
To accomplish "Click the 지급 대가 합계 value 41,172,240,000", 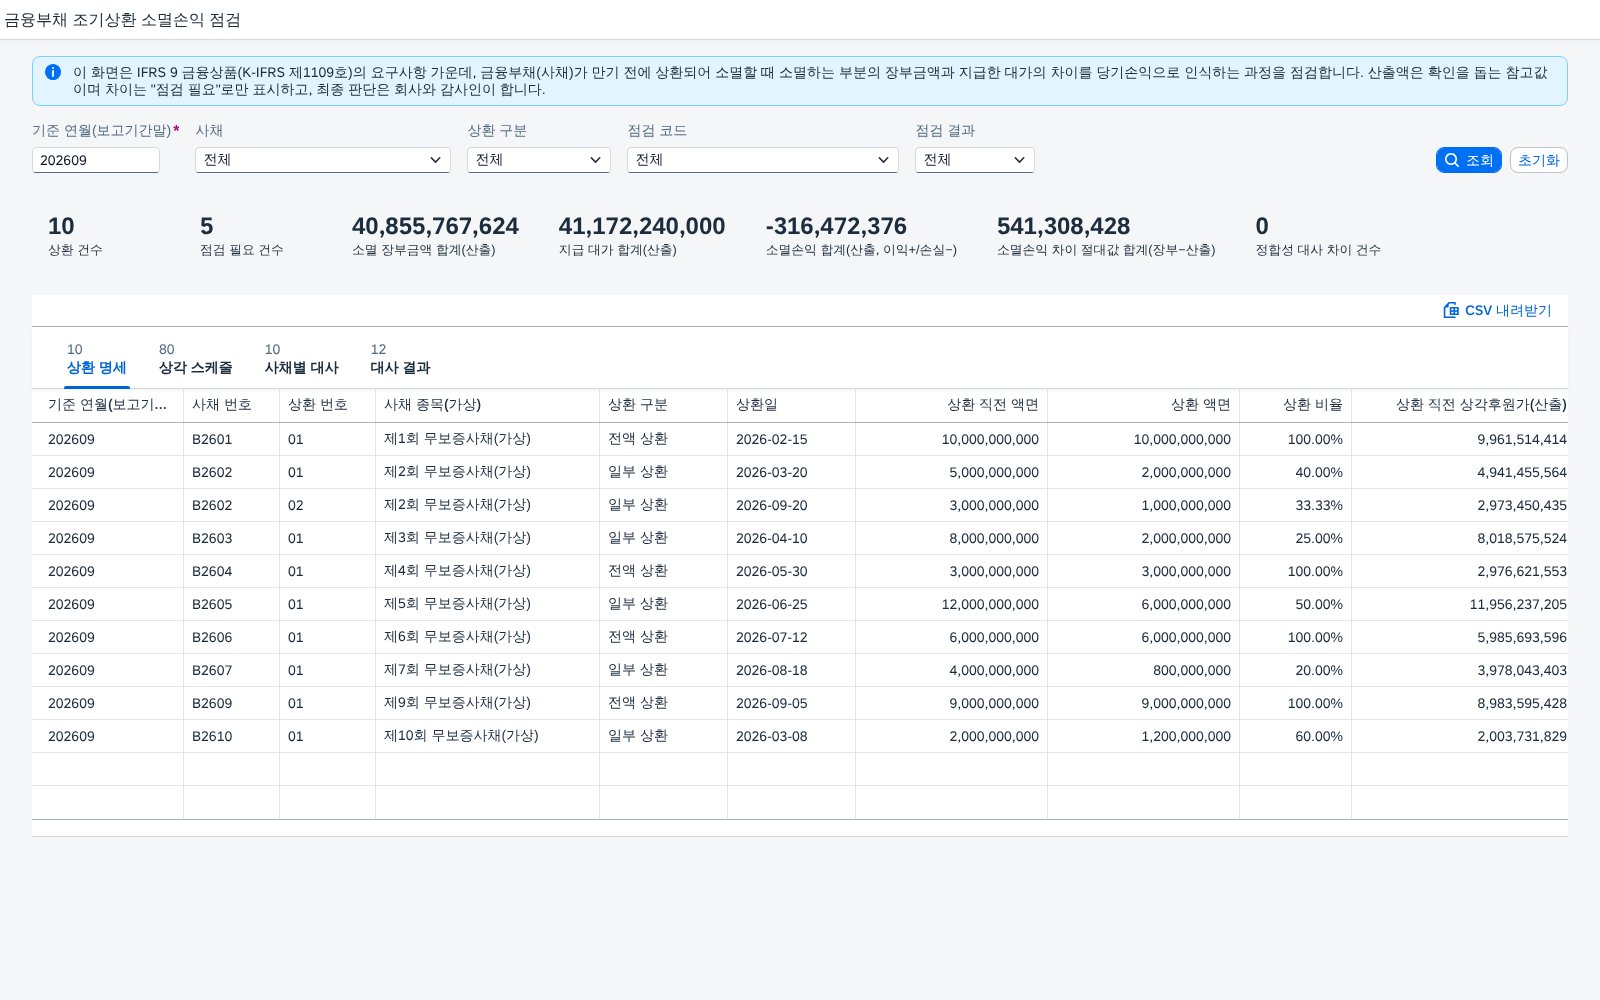I will [x=642, y=226].
